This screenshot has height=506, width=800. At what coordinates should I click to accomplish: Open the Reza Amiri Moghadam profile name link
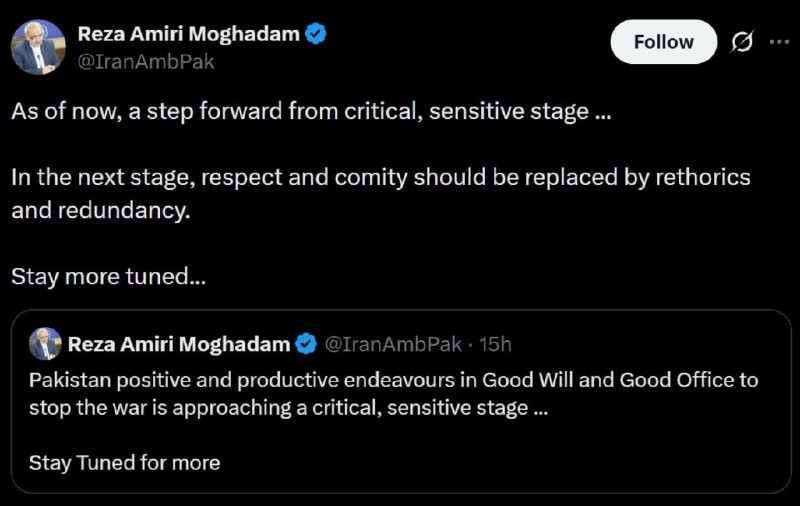click(x=189, y=33)
